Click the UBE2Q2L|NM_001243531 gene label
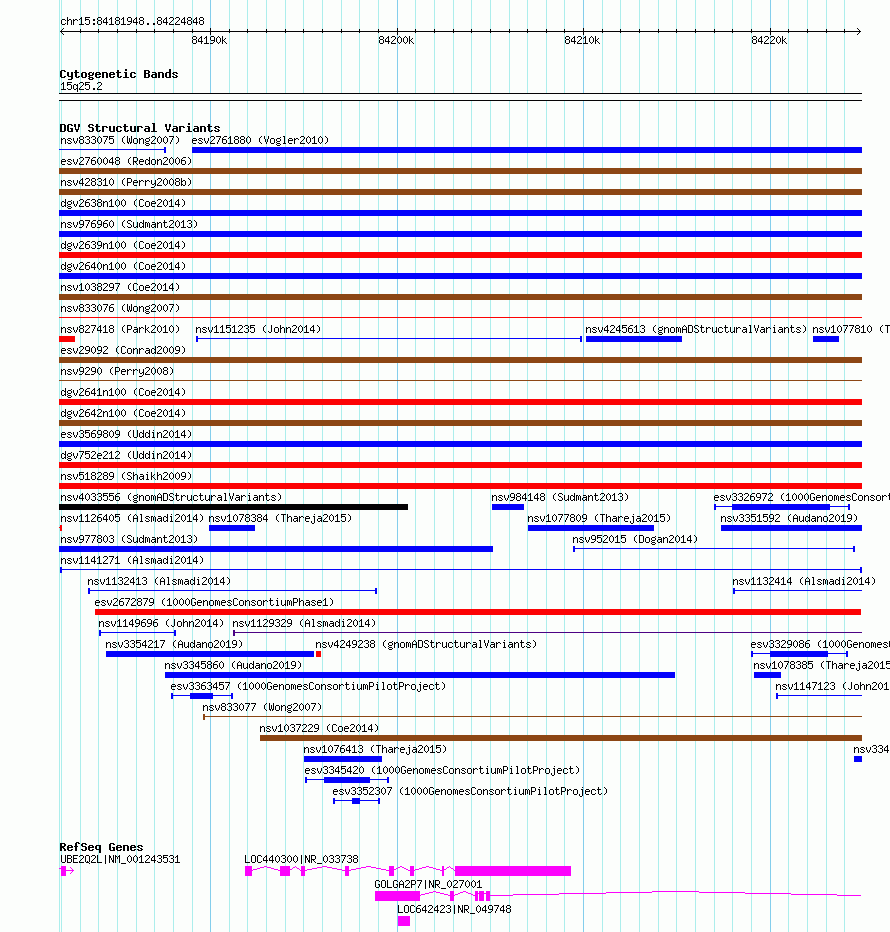The width and height of the screenshot is (890, 932). [x=120, y=859]
